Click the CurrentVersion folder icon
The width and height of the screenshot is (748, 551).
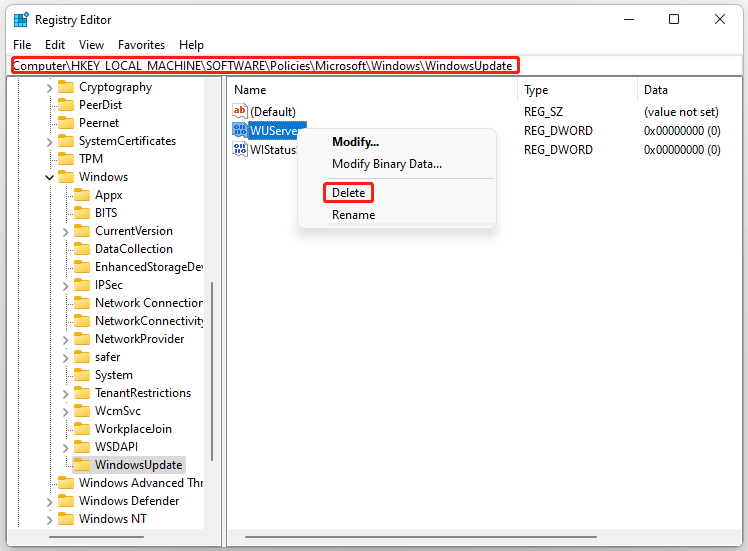click(x=82, y=231)
